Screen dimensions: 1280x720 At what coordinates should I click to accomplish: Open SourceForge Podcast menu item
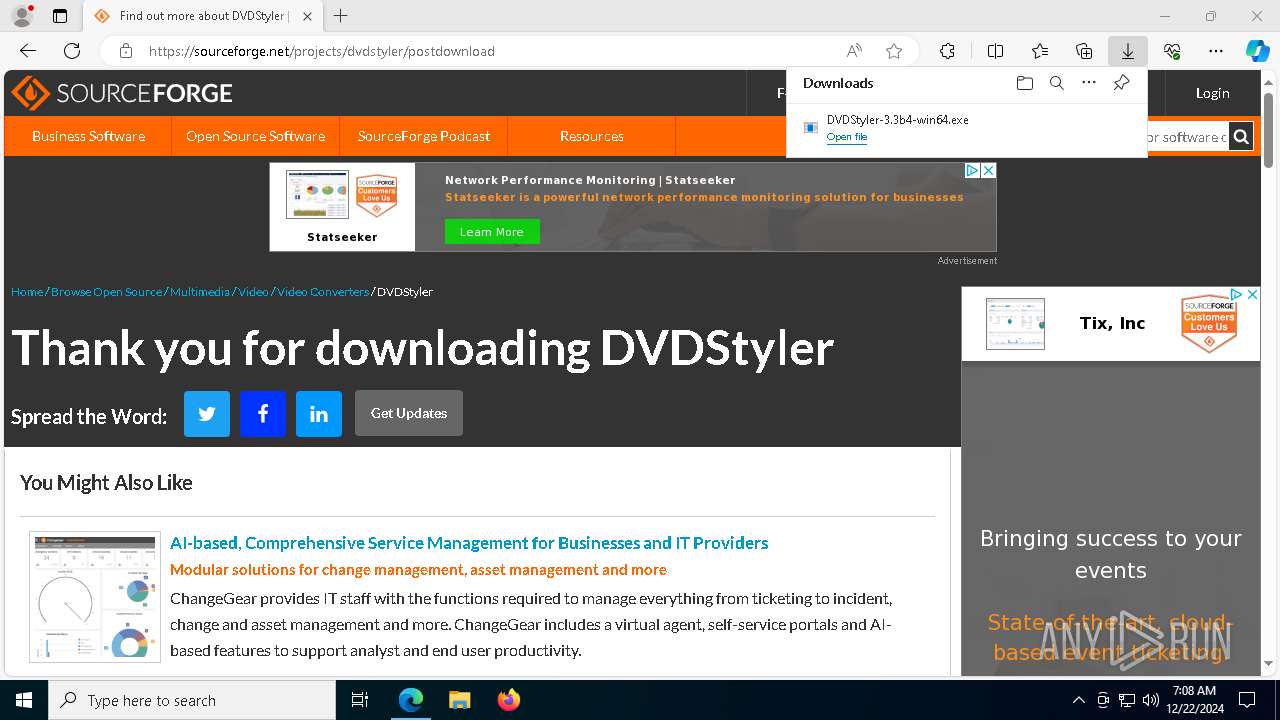point(424,136)
